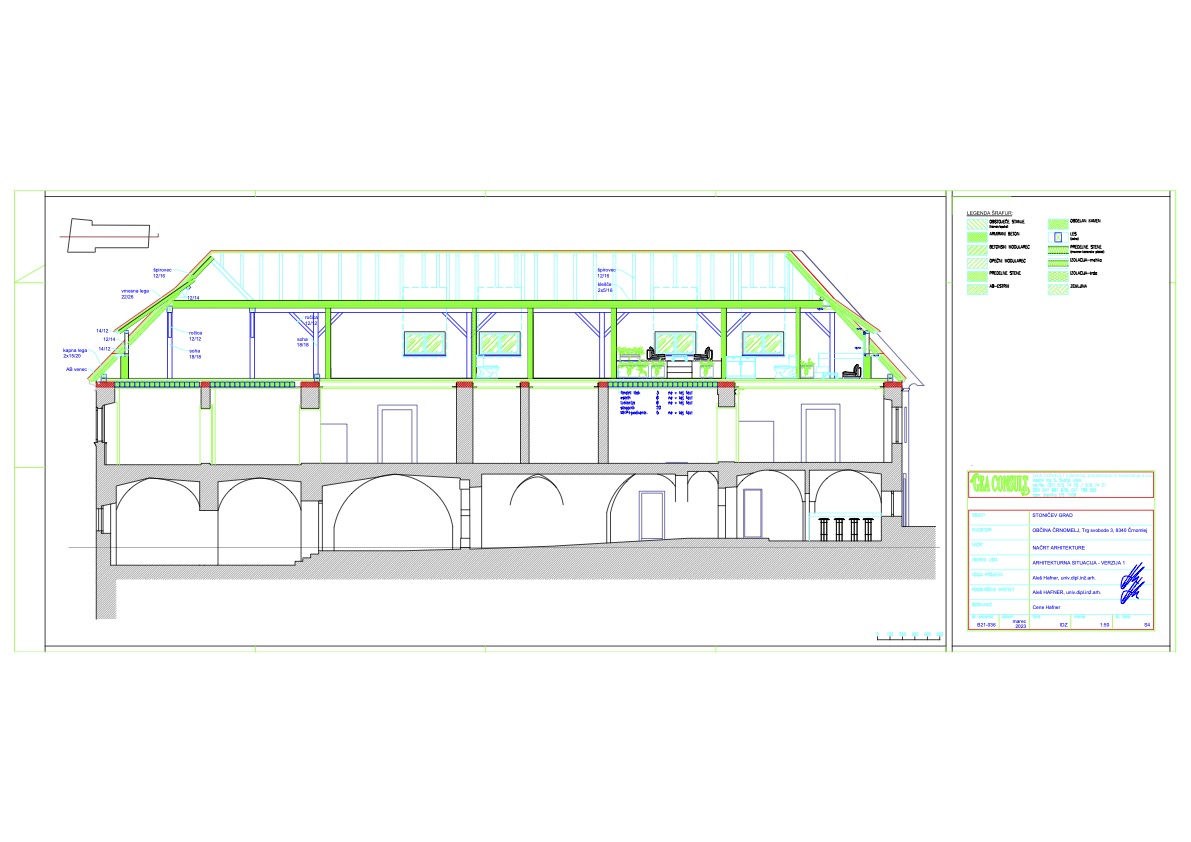Click the B21-036 project number cell
This screenshot has height=842, width=1191.
pyautogui.click(x=985, y=624)
